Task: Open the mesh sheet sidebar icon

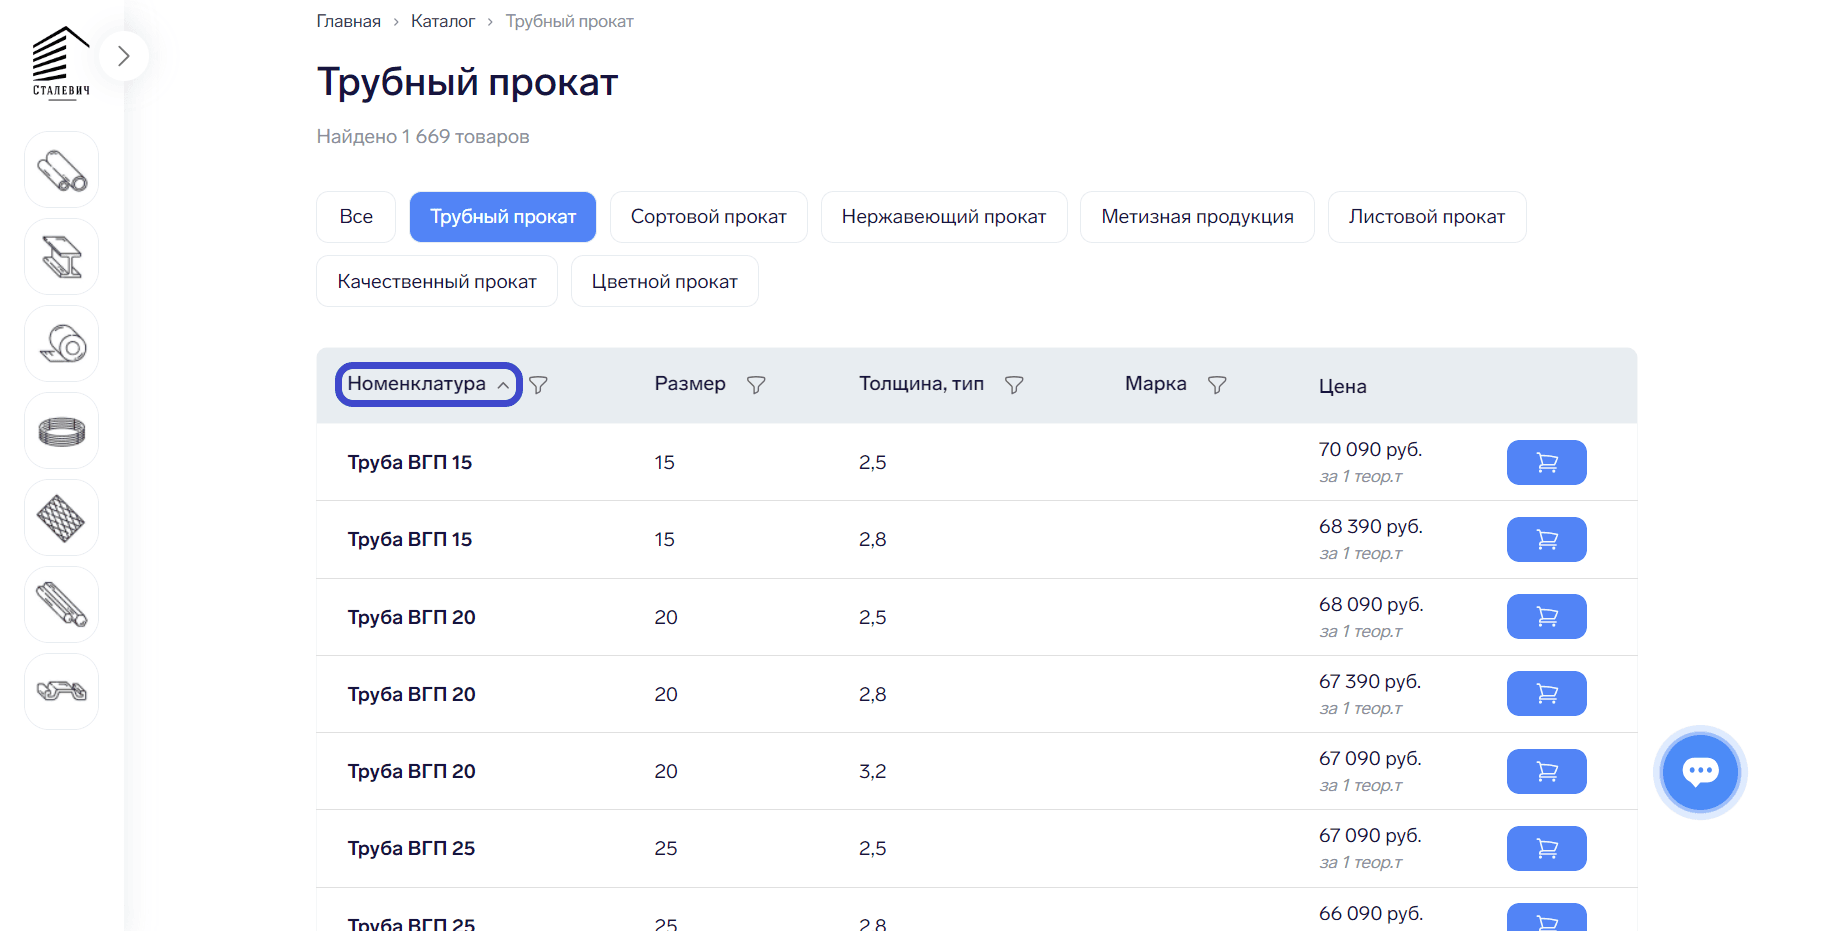Action: pyautogui.click(x=62, y=518)
